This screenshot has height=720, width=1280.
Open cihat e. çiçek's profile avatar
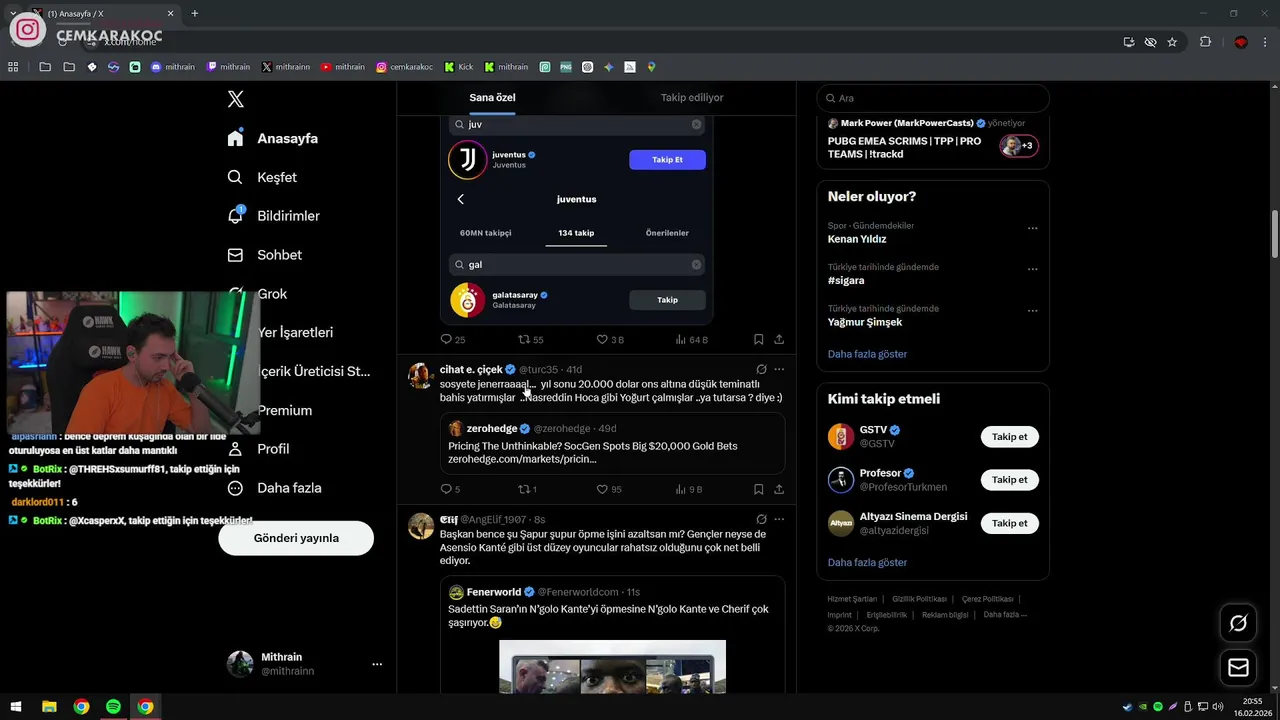pyautogui.click(x=421, y=375)
